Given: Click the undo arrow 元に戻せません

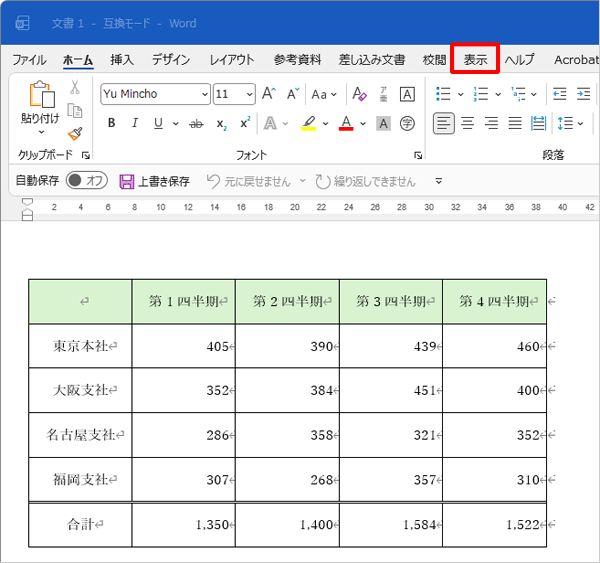Looking at the screenshot, I should [213, 181].
